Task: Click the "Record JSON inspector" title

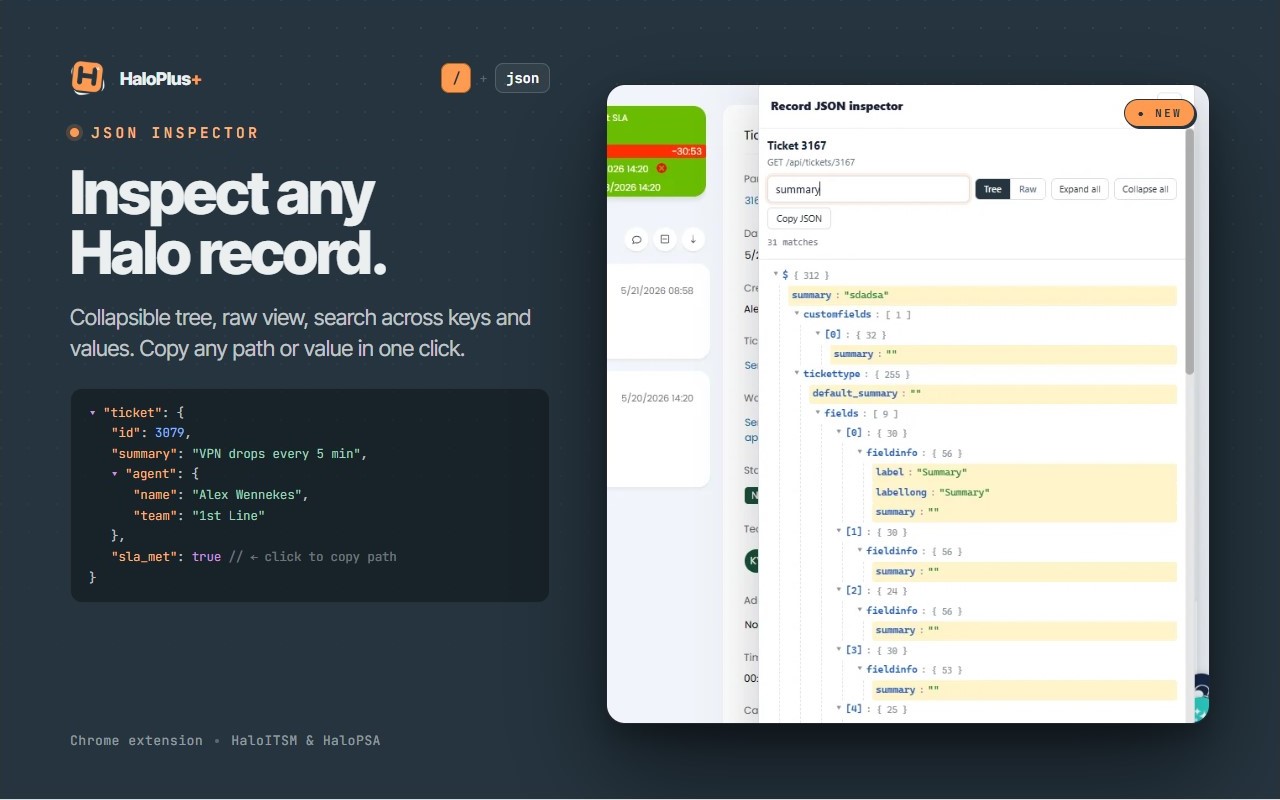Action: point(837,106)
